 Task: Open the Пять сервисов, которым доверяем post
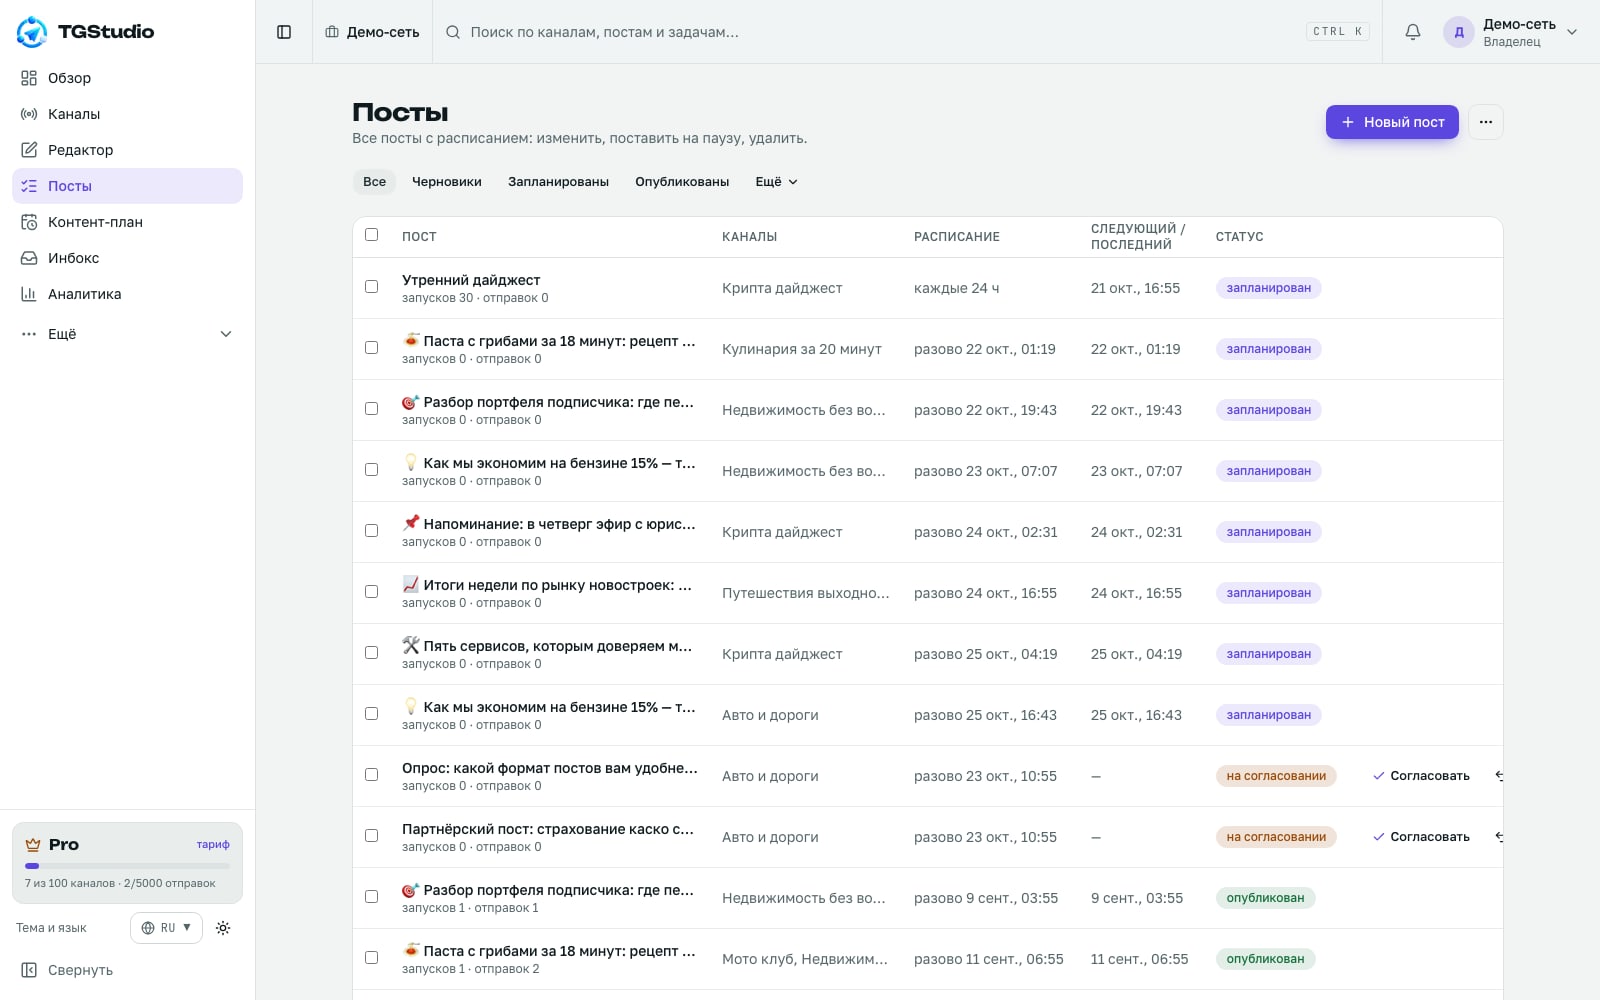548,646
